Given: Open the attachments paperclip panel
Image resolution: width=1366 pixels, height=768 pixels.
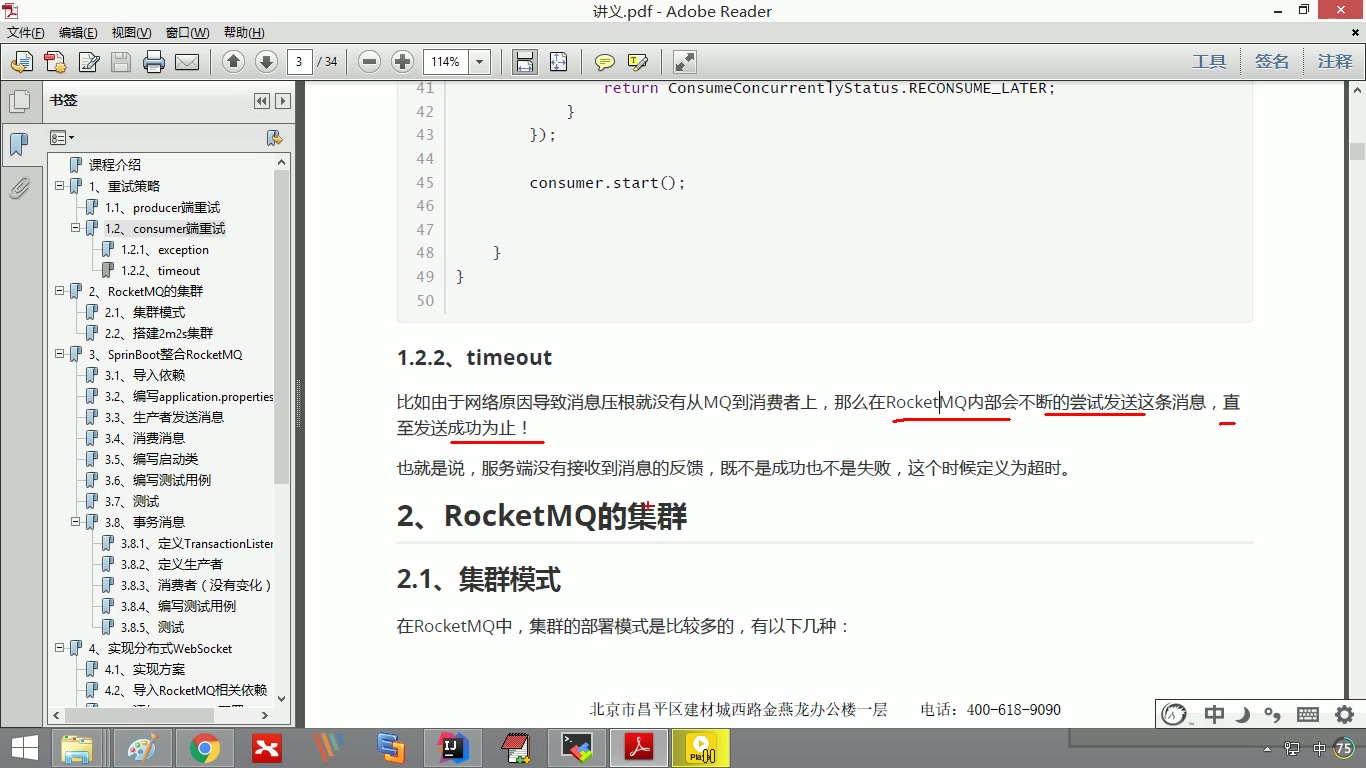Looking at the screenshot, I should 19,187.
